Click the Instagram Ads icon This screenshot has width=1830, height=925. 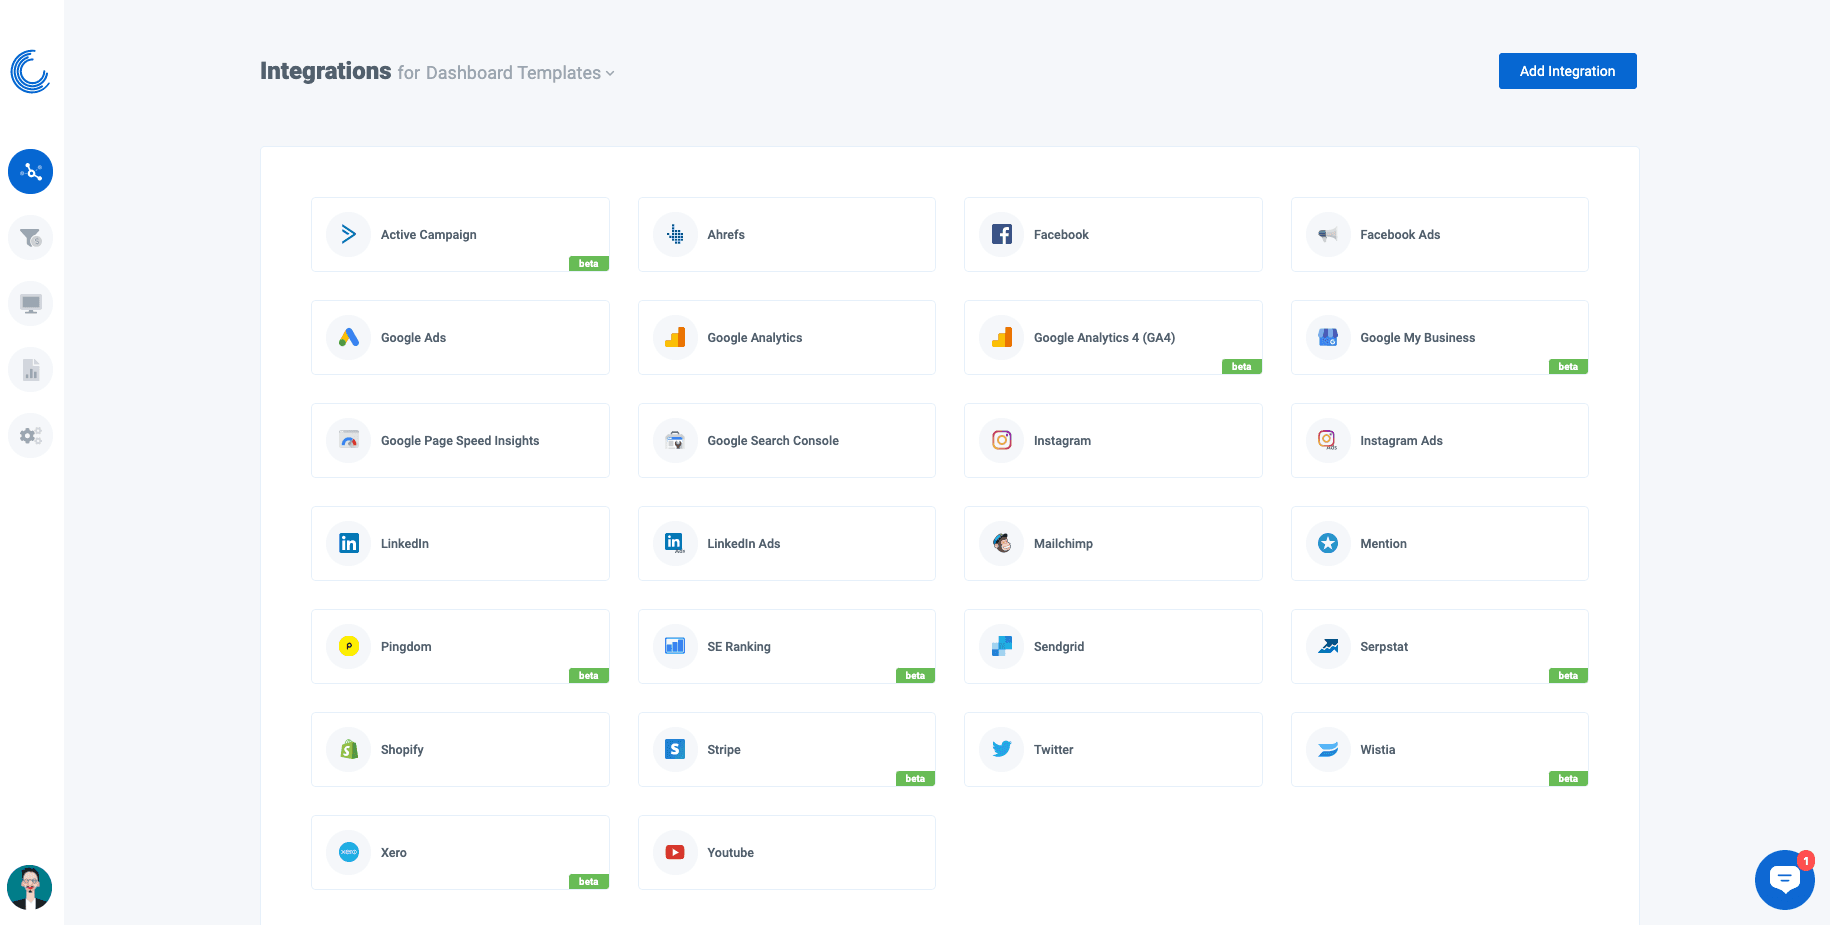(x=1328, y=440)
